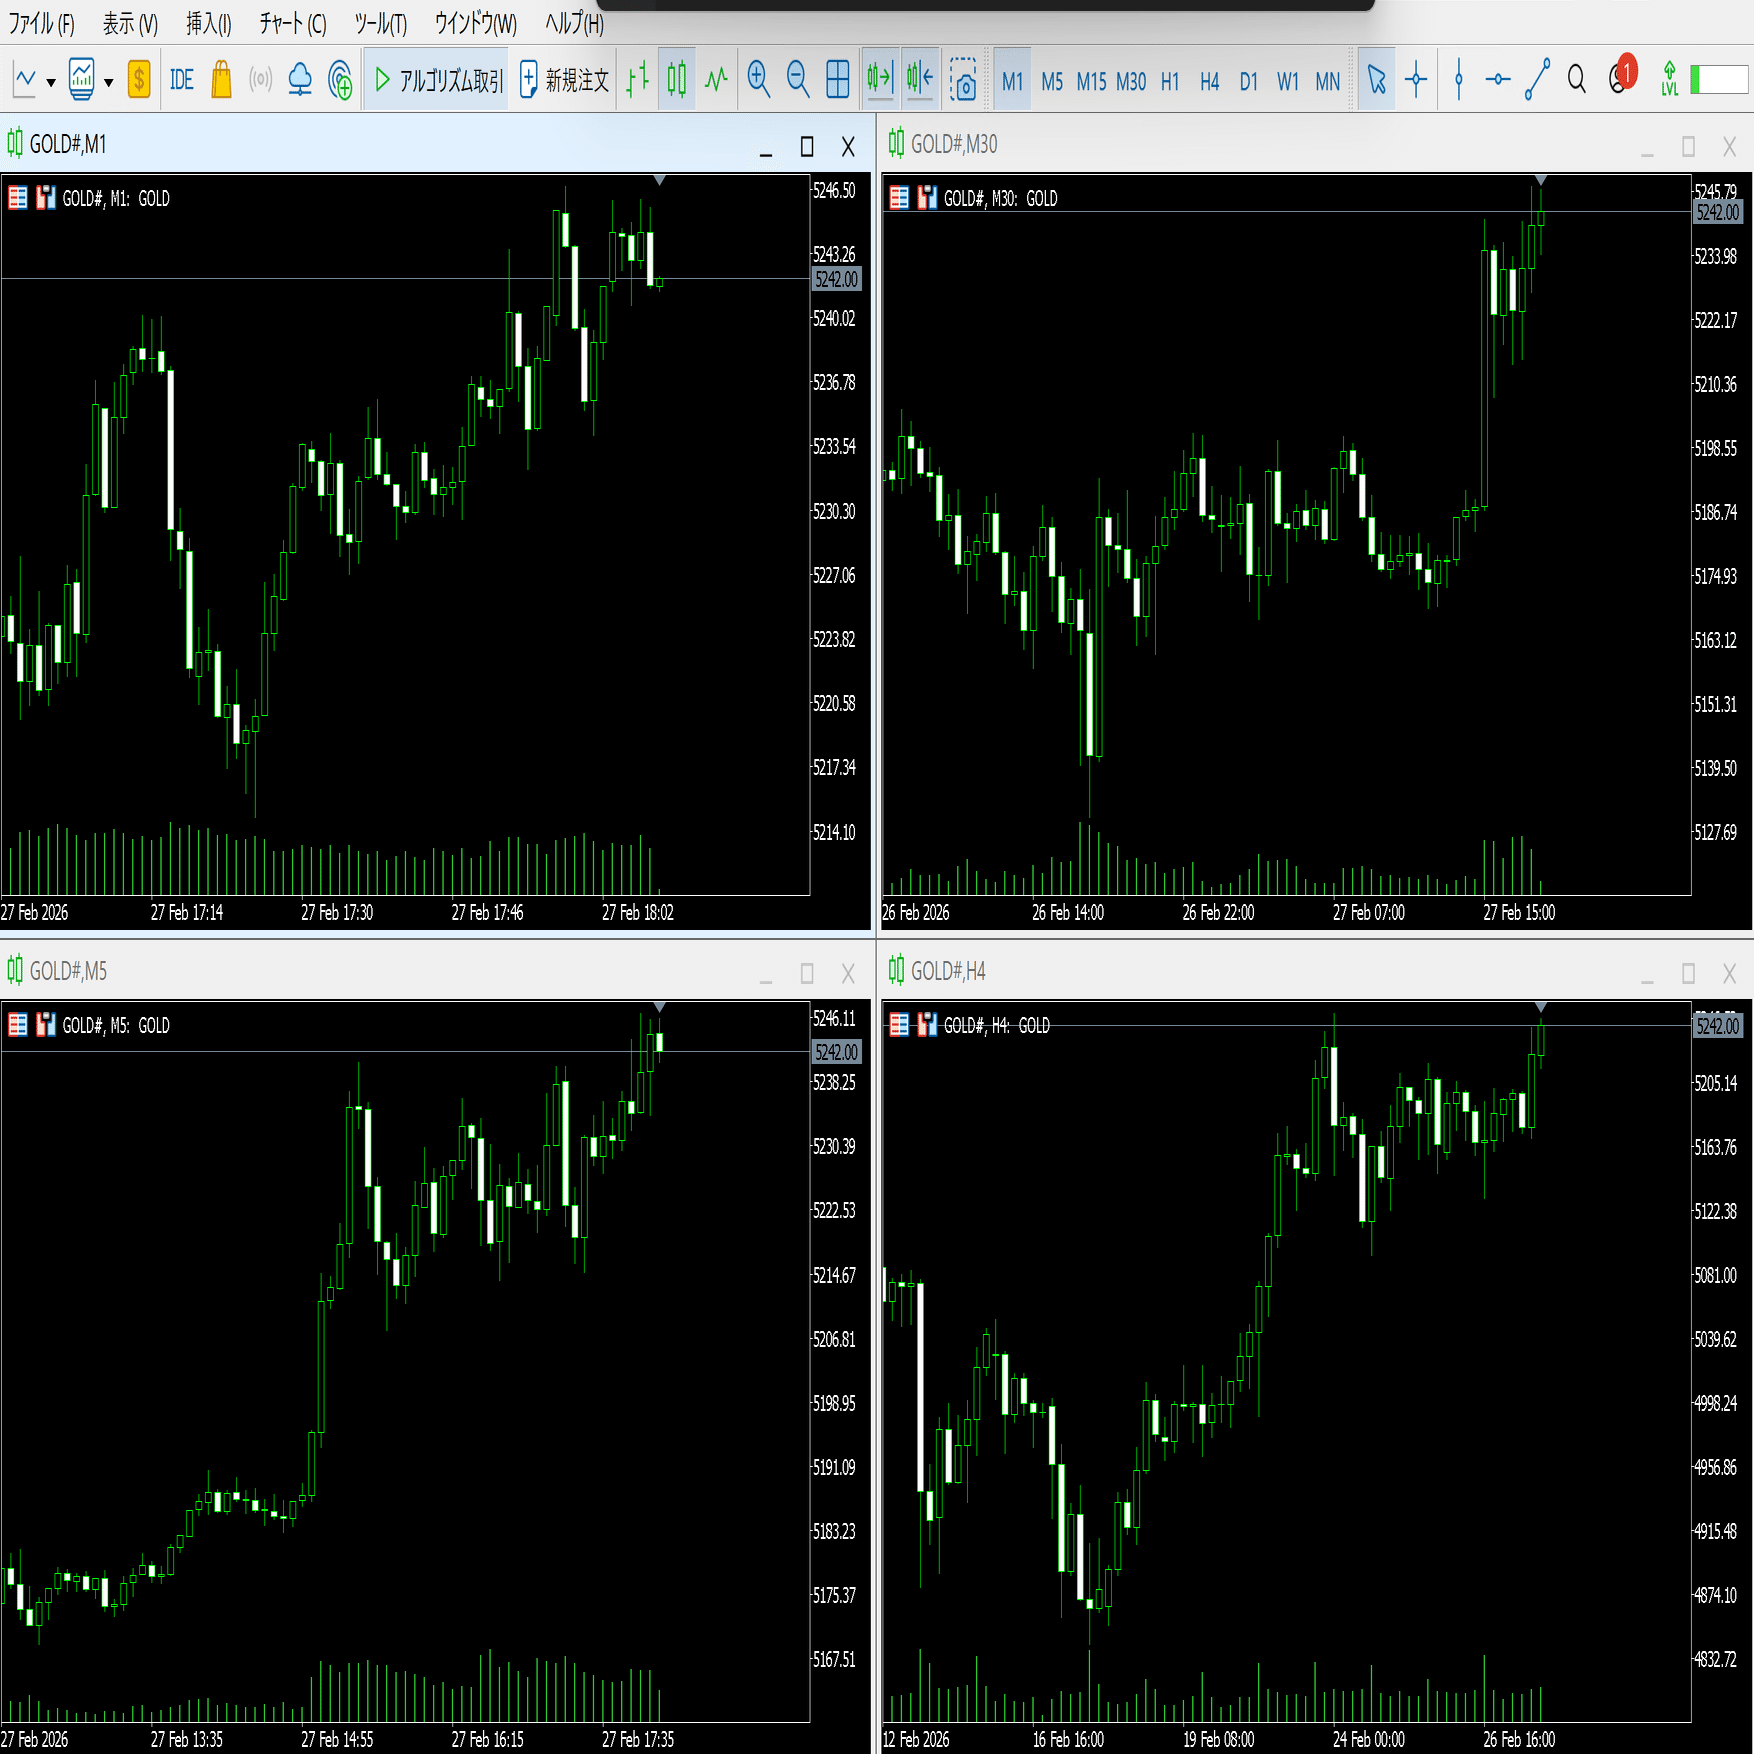The height and width of the screenshot is (1754, 1754).
Task: Click the second header icon in GOLD#,M30 chart
Action: click(927, 198)
